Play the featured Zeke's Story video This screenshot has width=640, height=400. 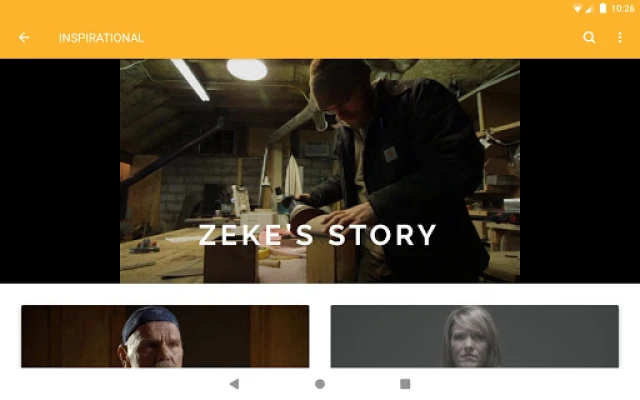[x=320, y=171]
